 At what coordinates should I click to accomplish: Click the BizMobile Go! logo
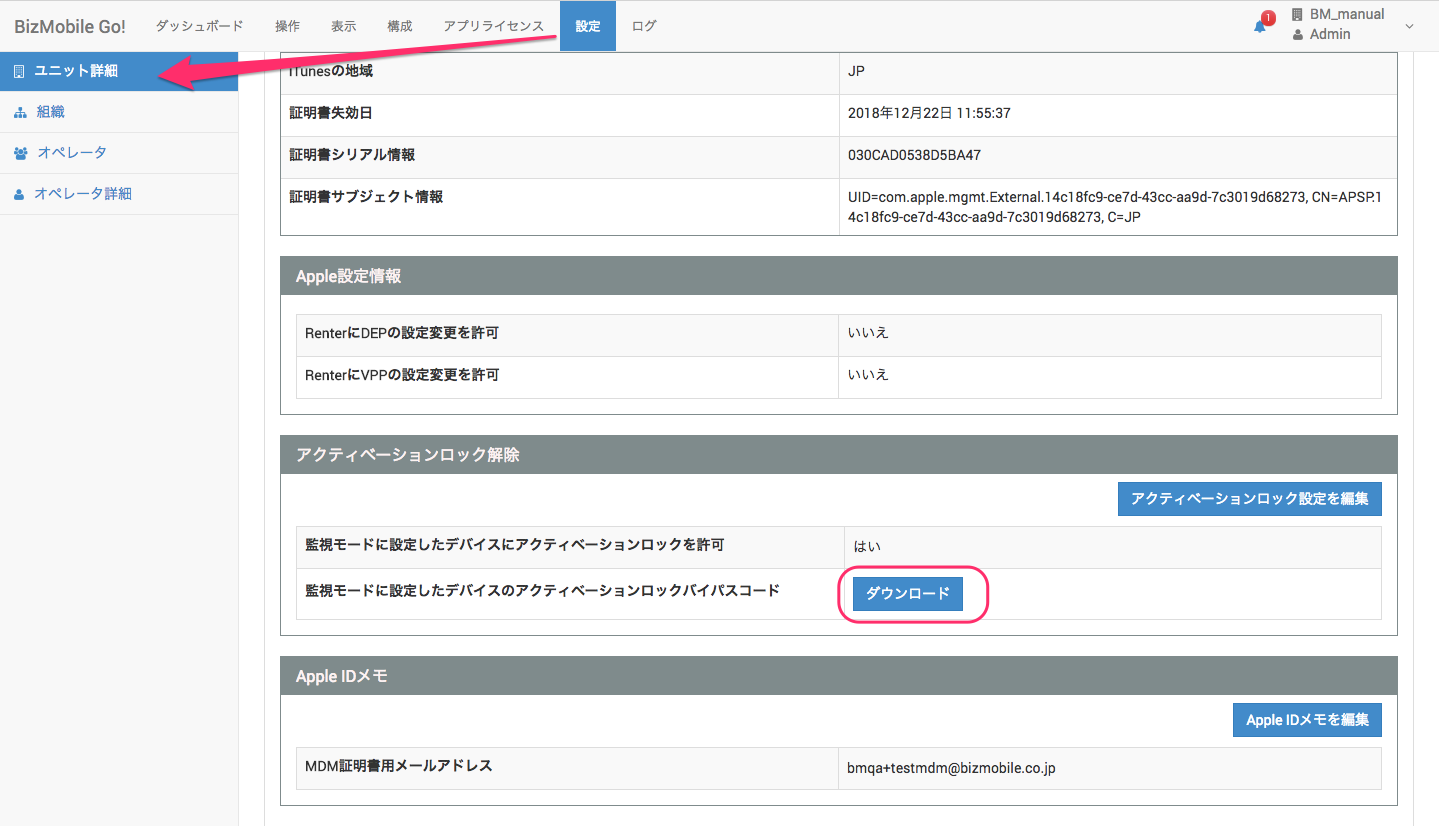[70, 26]
